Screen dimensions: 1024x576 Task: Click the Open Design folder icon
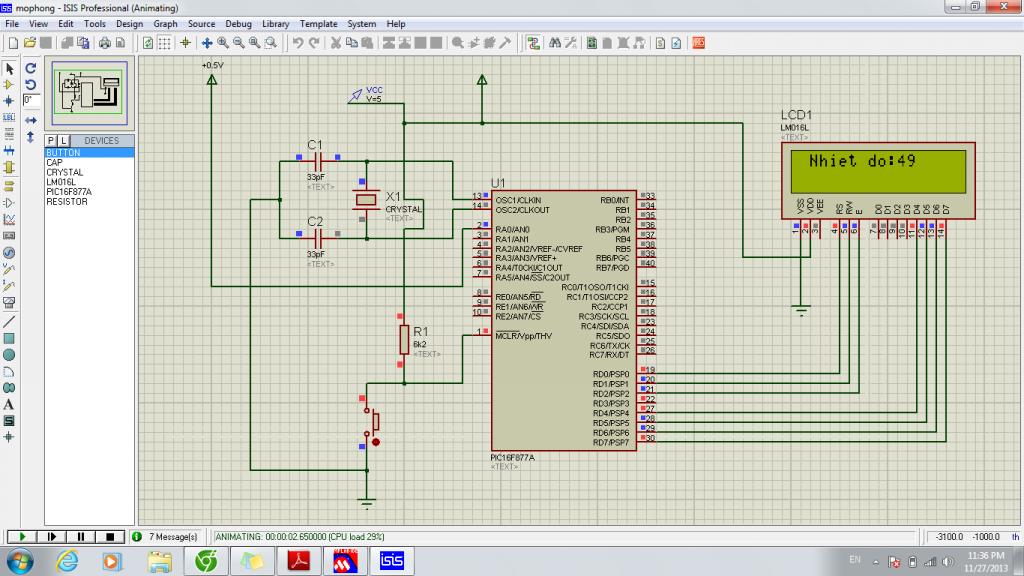click(30, 43)
